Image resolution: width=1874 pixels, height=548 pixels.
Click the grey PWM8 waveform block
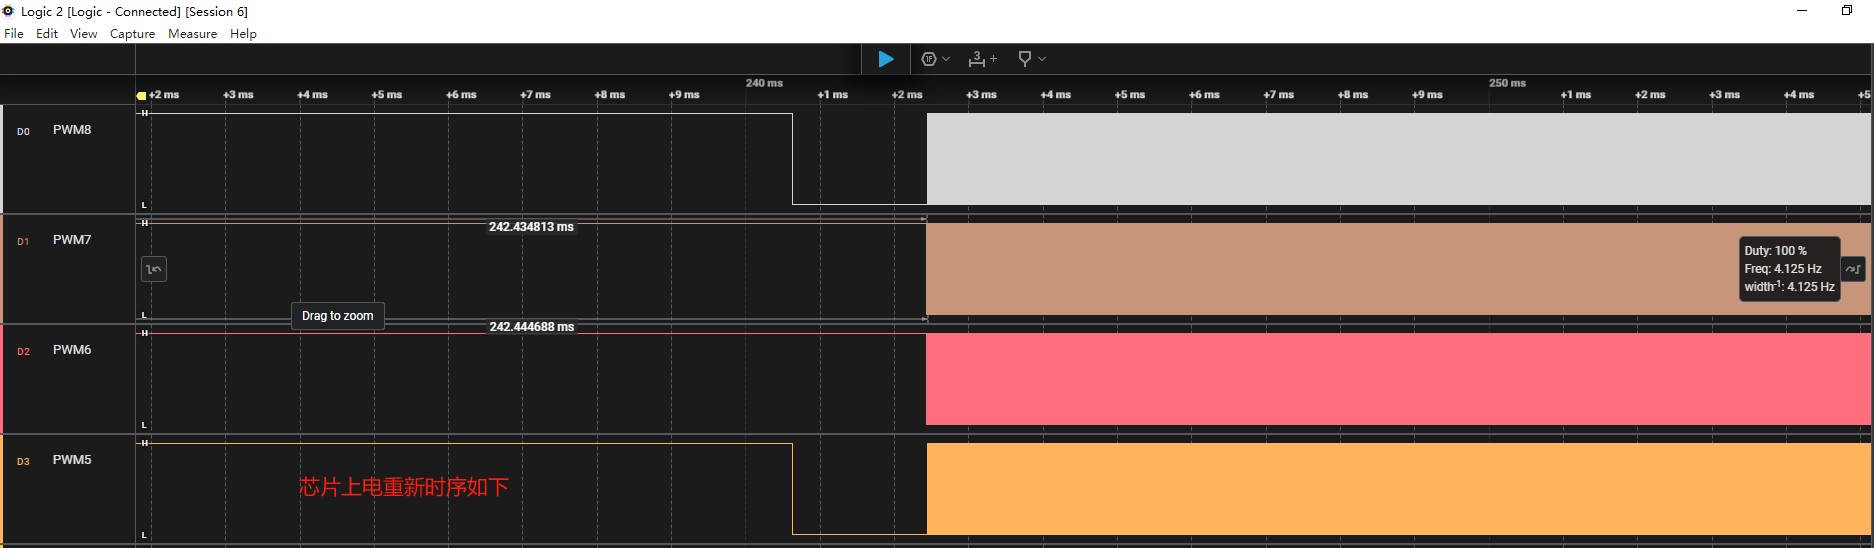tap(1398, 159)
